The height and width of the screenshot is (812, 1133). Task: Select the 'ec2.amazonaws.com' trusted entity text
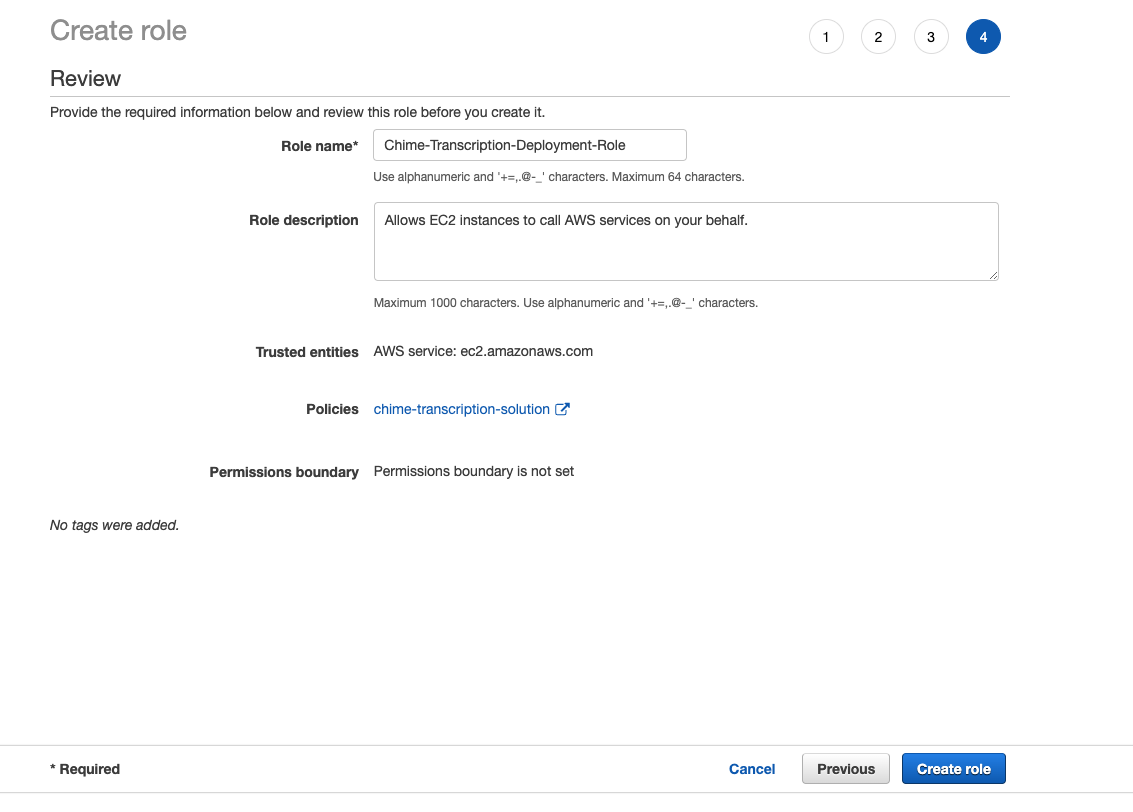pos(526,351)
